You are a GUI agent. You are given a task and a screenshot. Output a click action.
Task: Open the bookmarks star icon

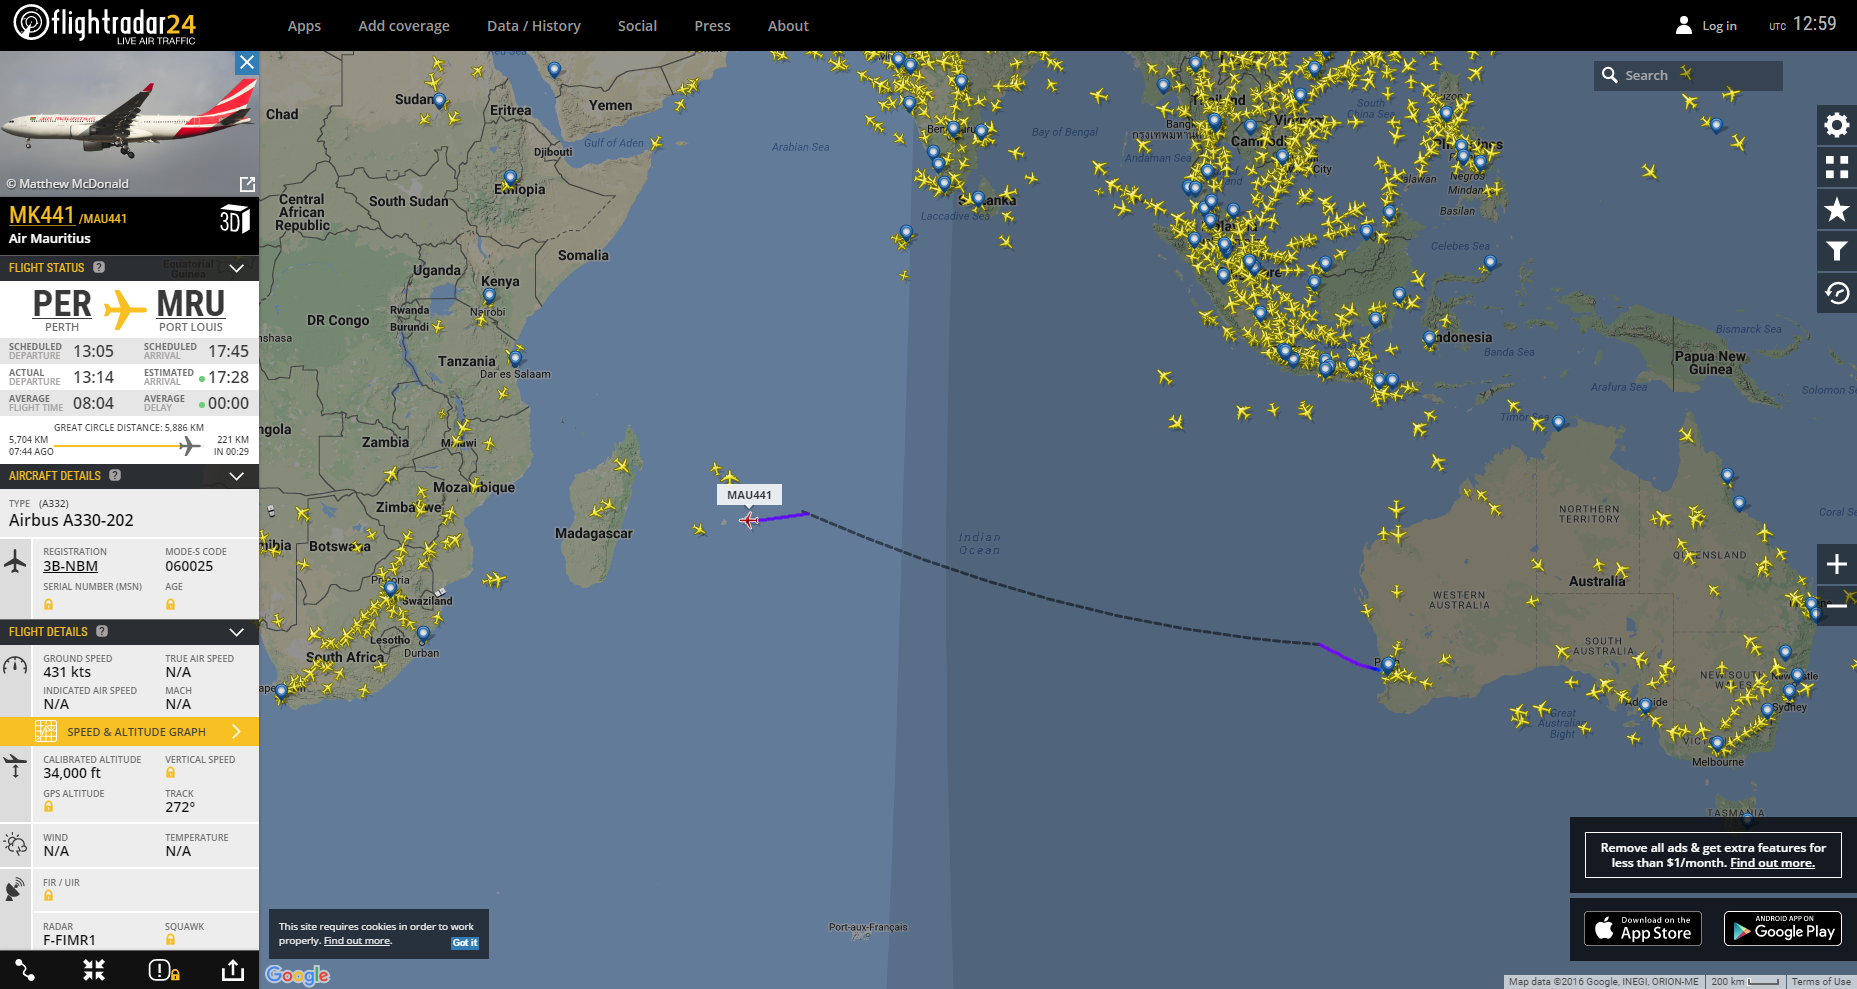click(x=1836, y=209)
